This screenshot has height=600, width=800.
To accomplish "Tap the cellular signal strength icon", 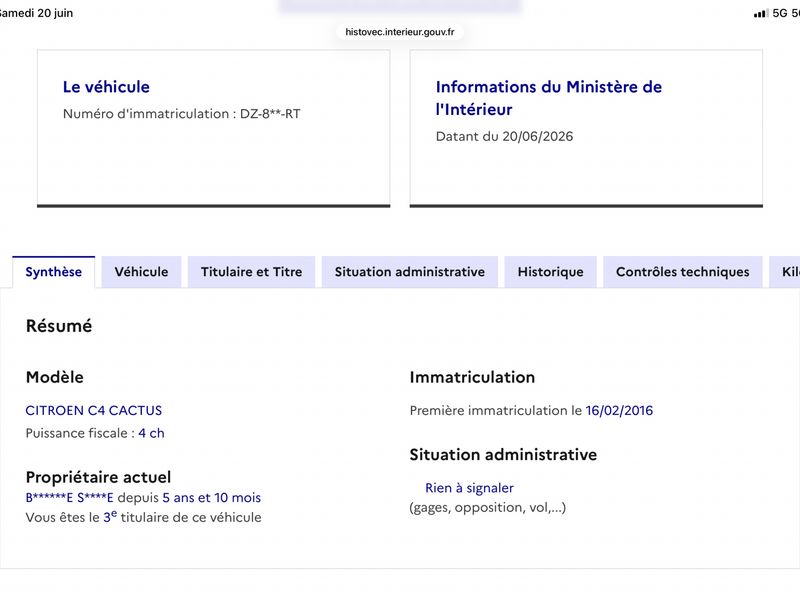I will click(761, 13).
